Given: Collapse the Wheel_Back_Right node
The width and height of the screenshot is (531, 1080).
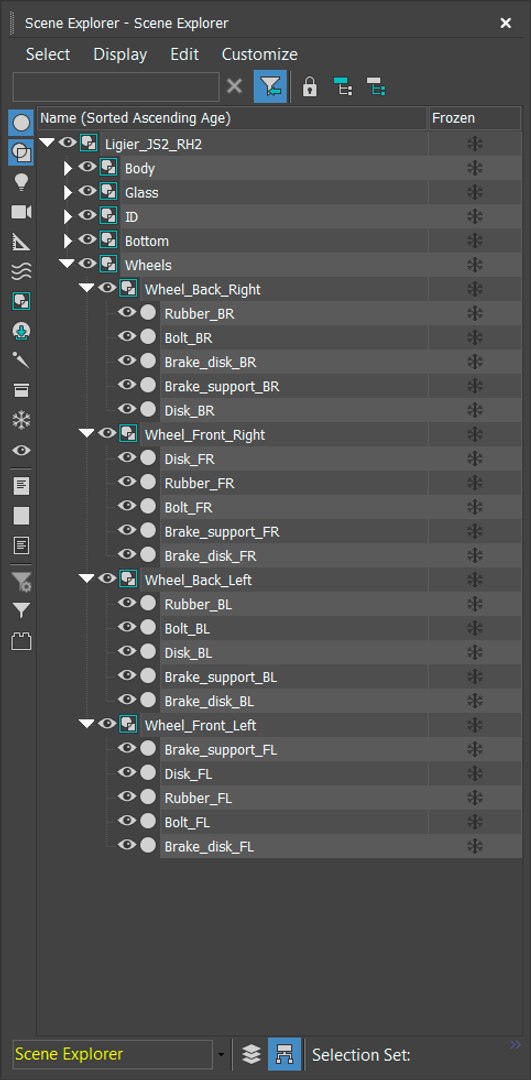Looking at the screenshot, I should pos(87,289).
